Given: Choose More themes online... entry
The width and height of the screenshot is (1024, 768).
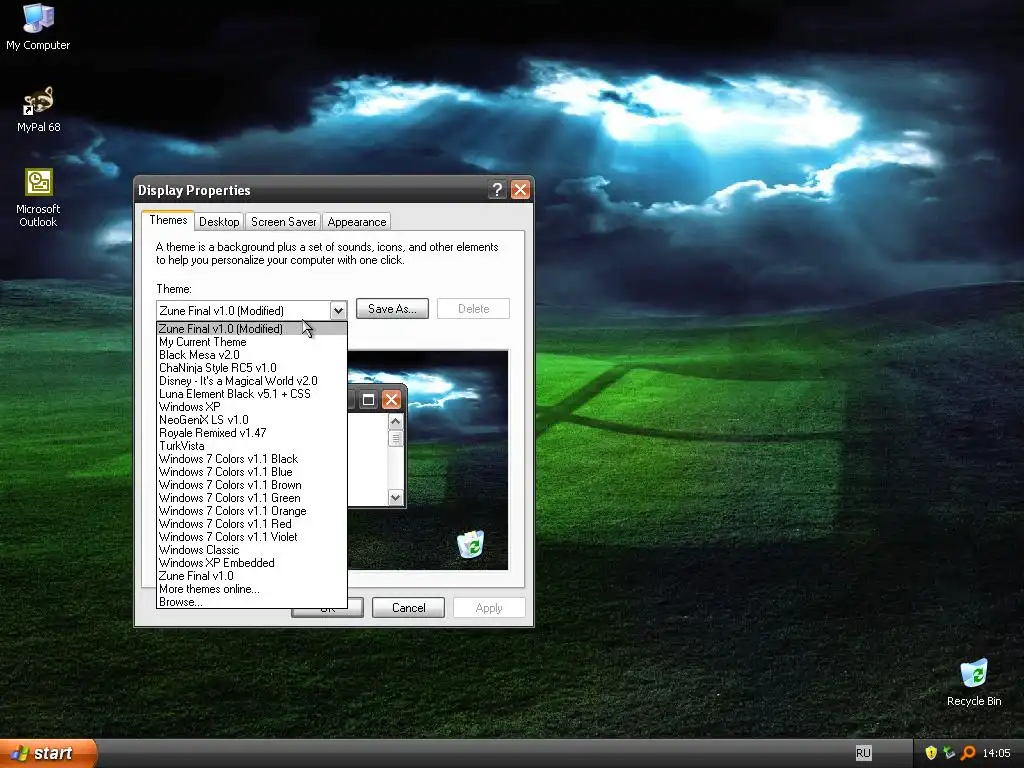Looking at the screenshot, I should pos(251,589).
